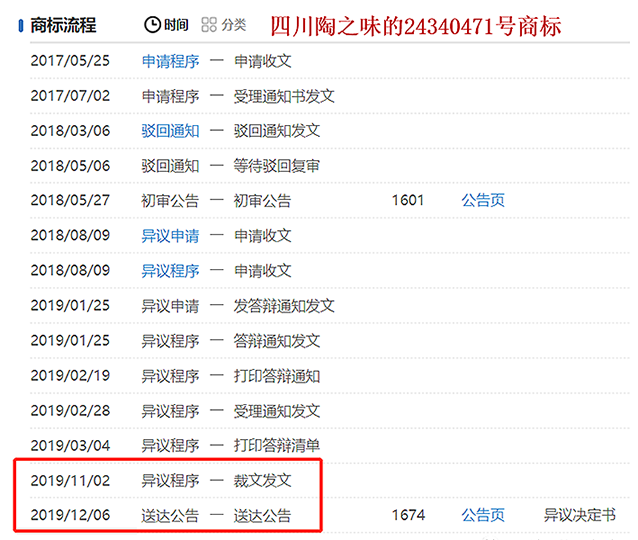Image resolution: width=638 pixels, height=540 pixels.
Task: Select the 发答辩通知发文 entry on 2019/01/25
Action: pyautogui.click(x=284, y=306)
